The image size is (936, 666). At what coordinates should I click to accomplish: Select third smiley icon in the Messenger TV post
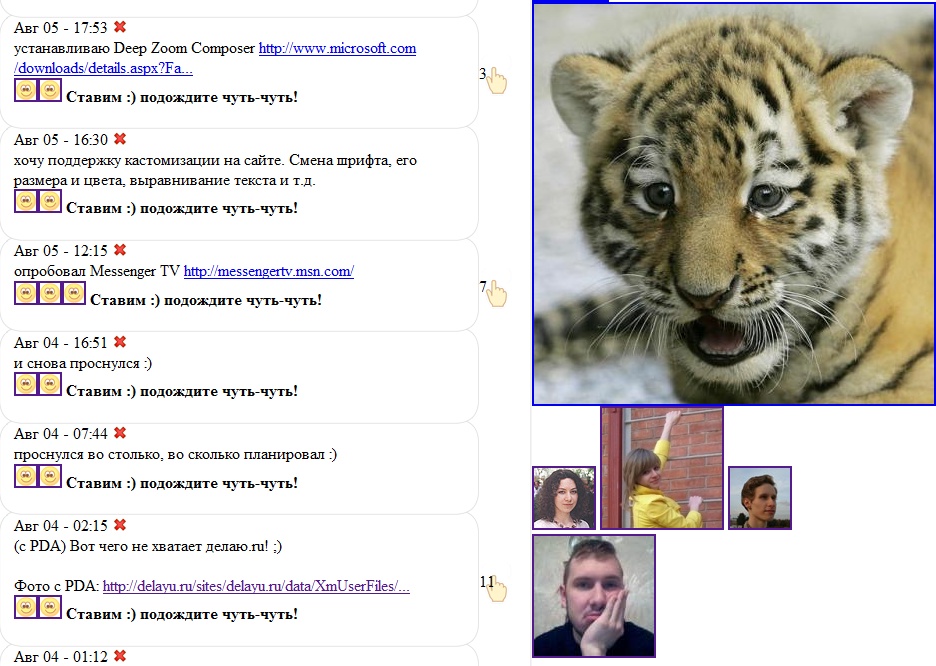[x=74, y=293]
